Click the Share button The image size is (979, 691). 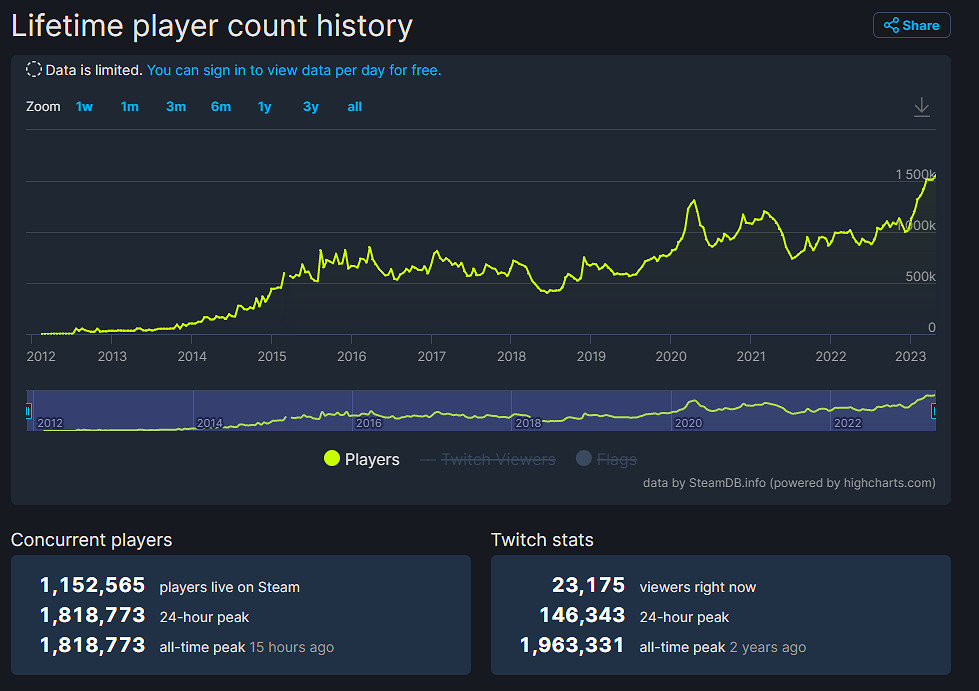point(911,25)
